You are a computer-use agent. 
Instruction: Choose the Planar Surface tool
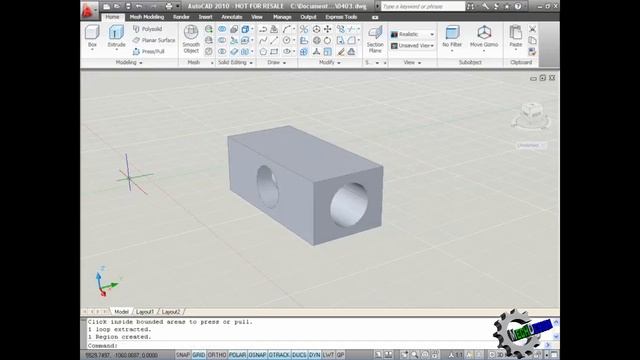pyautogui.click(x=154, y=40)
